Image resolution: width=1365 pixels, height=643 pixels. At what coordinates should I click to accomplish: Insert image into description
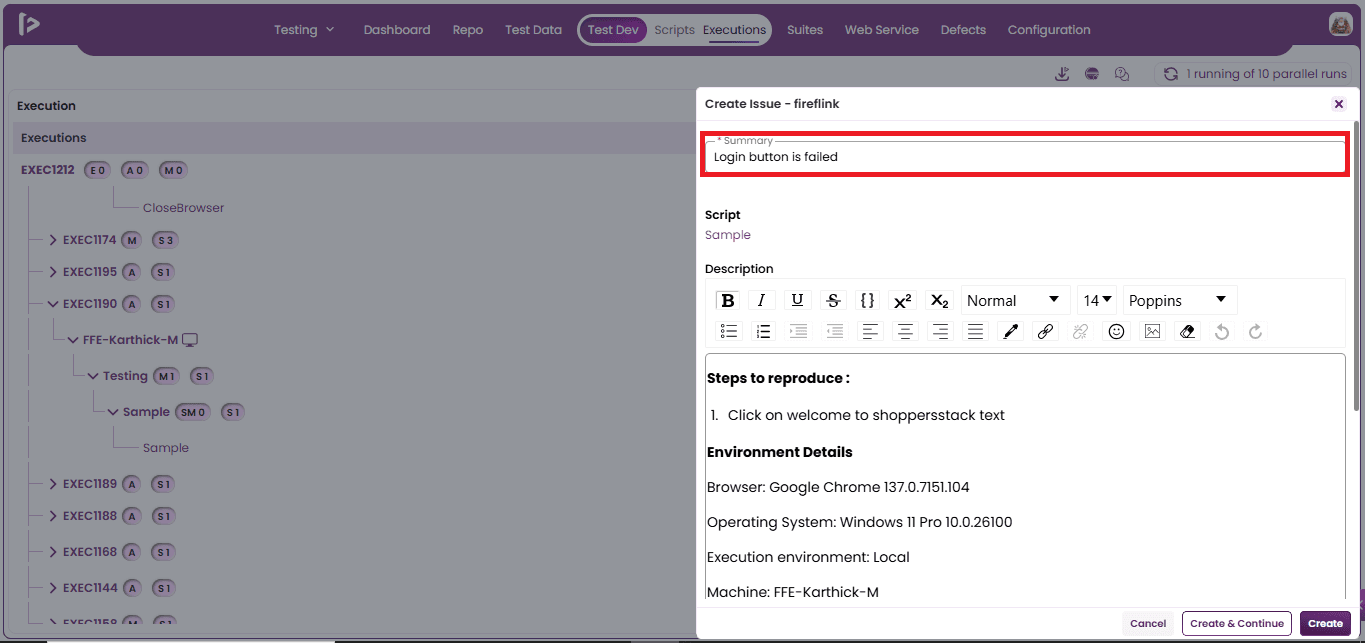click(1152, 331)
